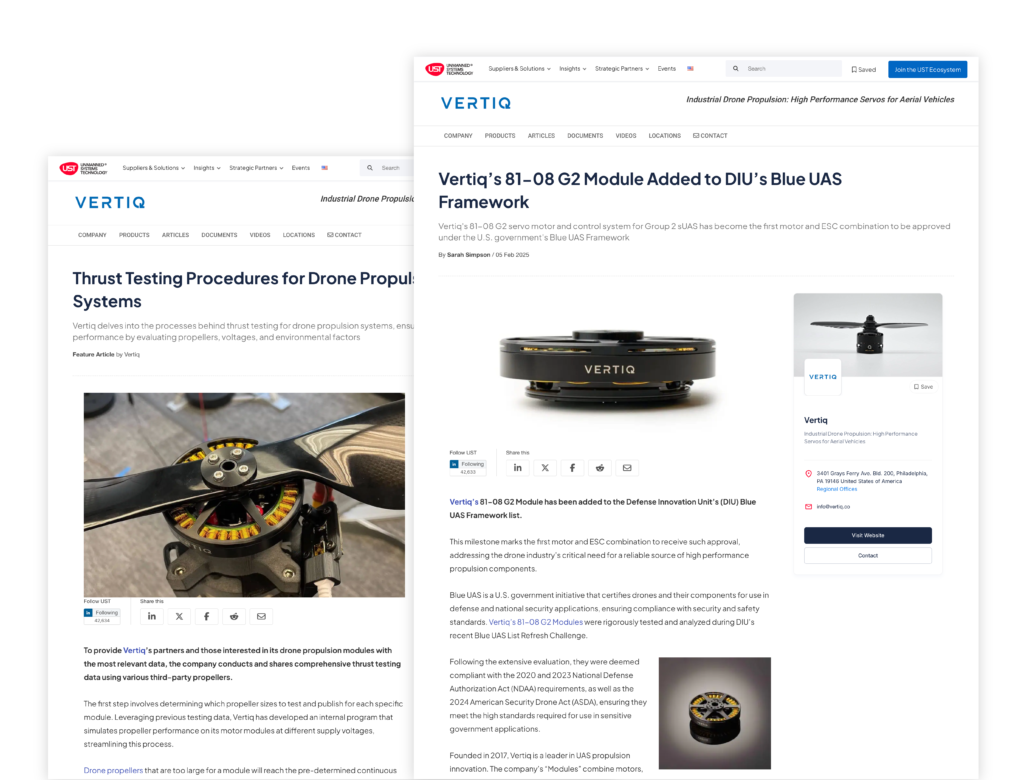
Task: Click the UST logo in the front window
Action: pyautogui.click(x=449, y=69)
